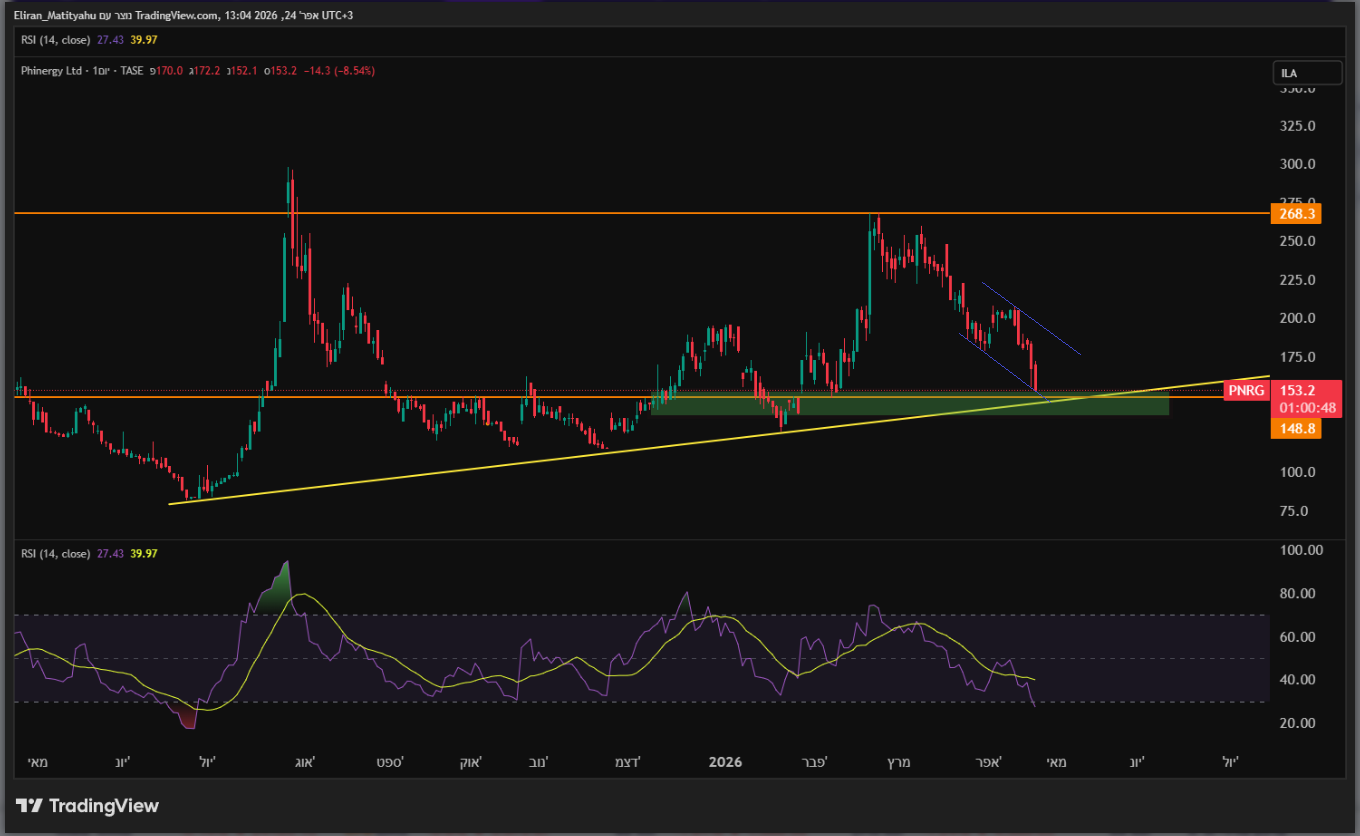Click the TradingView logo
1360x836 pixels.
click(x=88, y=806)
